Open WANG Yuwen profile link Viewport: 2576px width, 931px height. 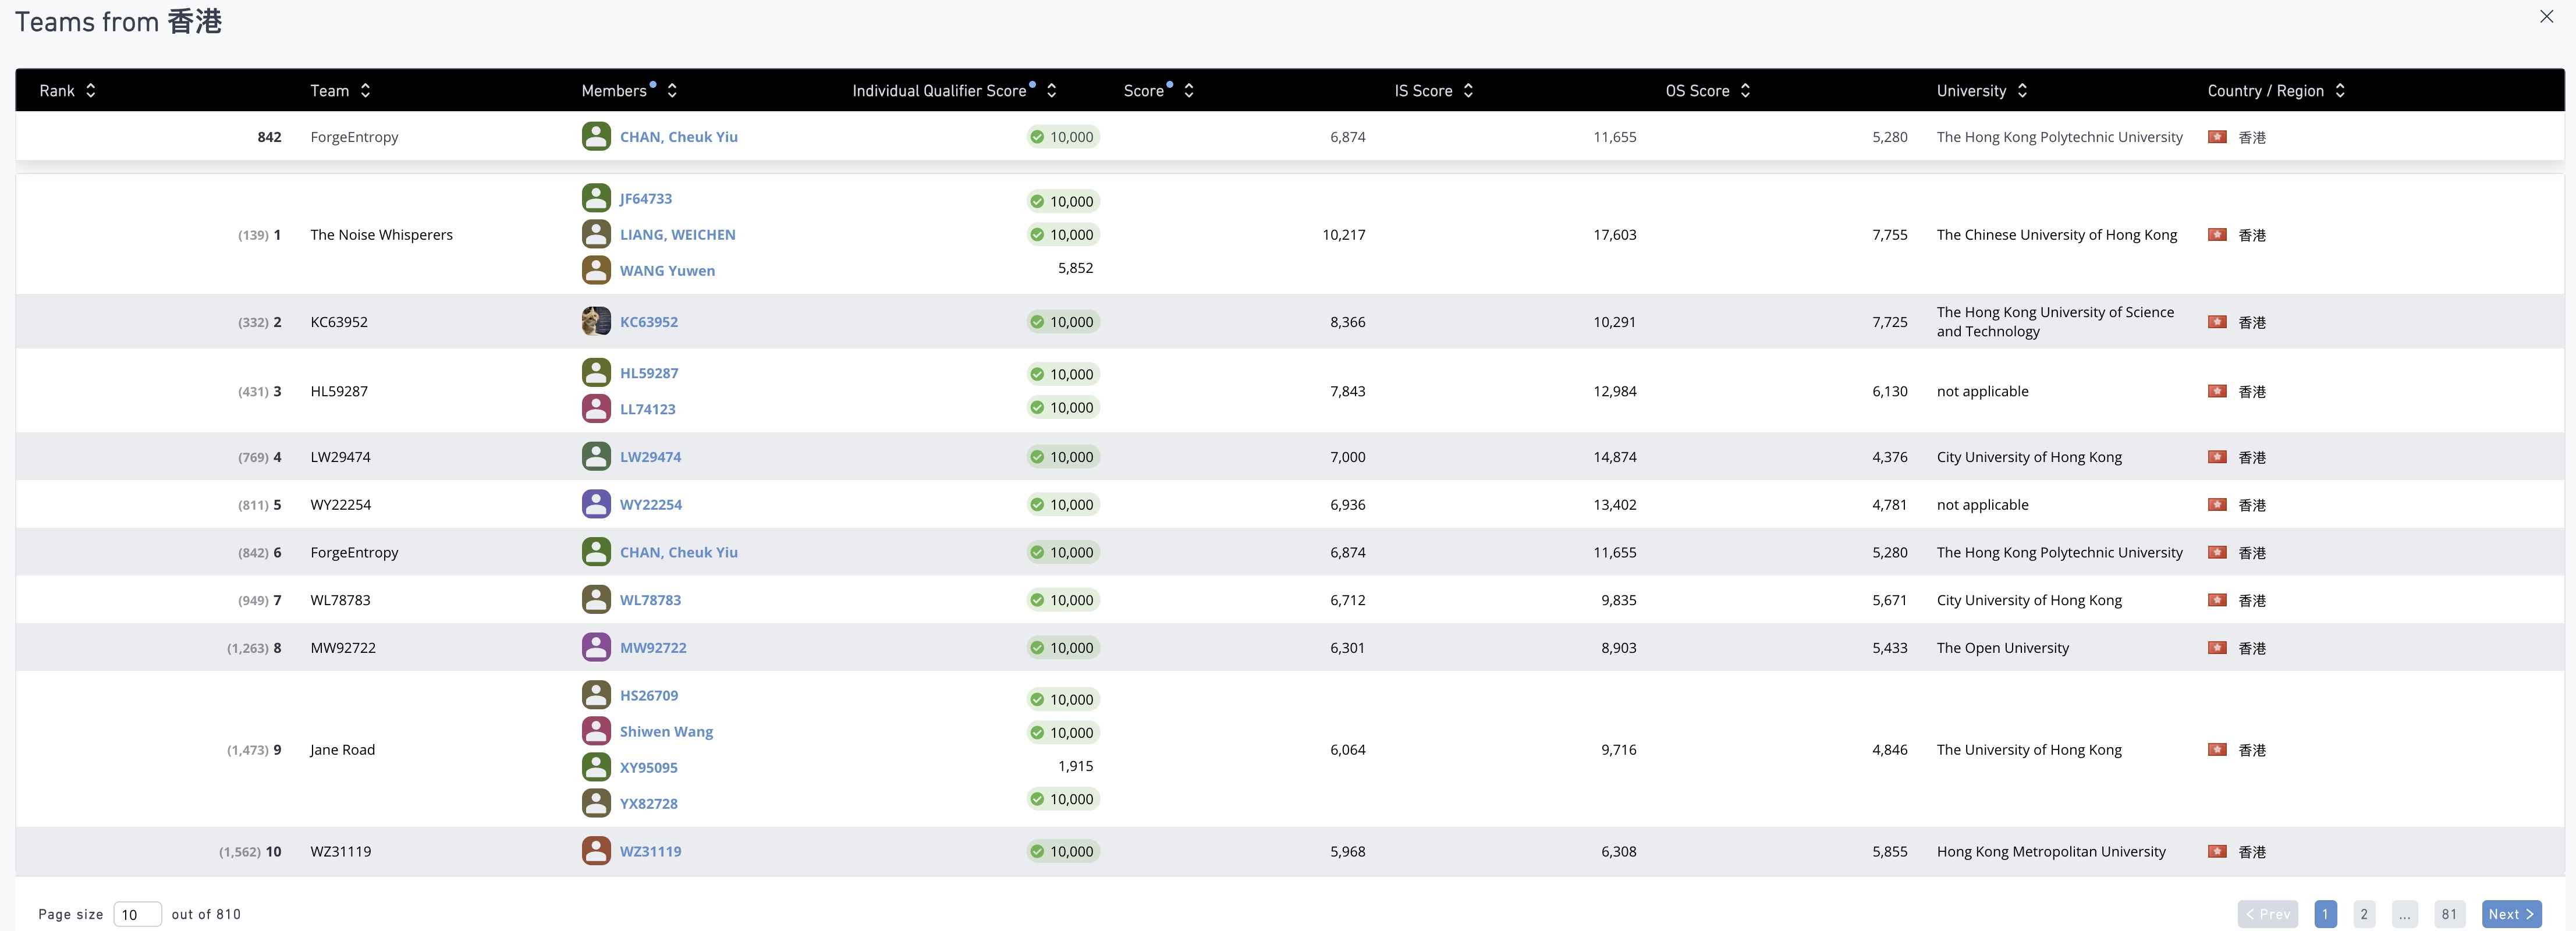click(x=667, y=270)
